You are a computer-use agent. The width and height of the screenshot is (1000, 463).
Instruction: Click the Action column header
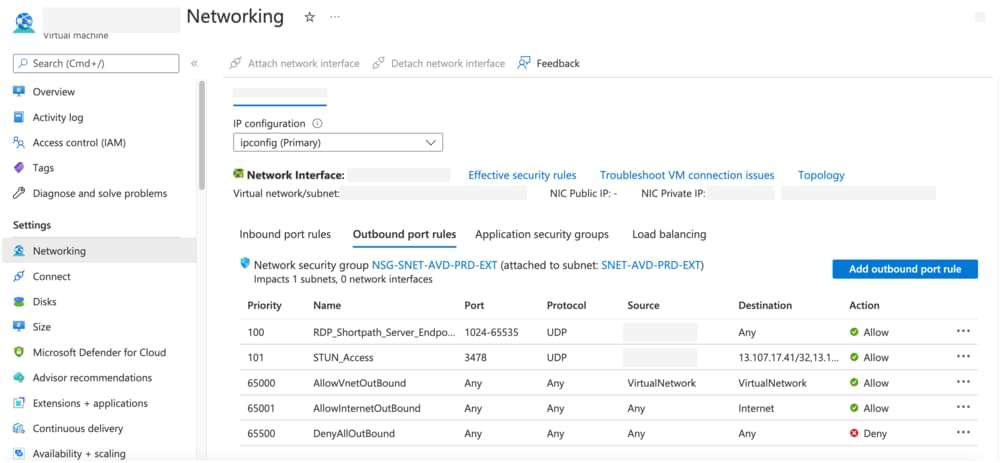(864, 305)
